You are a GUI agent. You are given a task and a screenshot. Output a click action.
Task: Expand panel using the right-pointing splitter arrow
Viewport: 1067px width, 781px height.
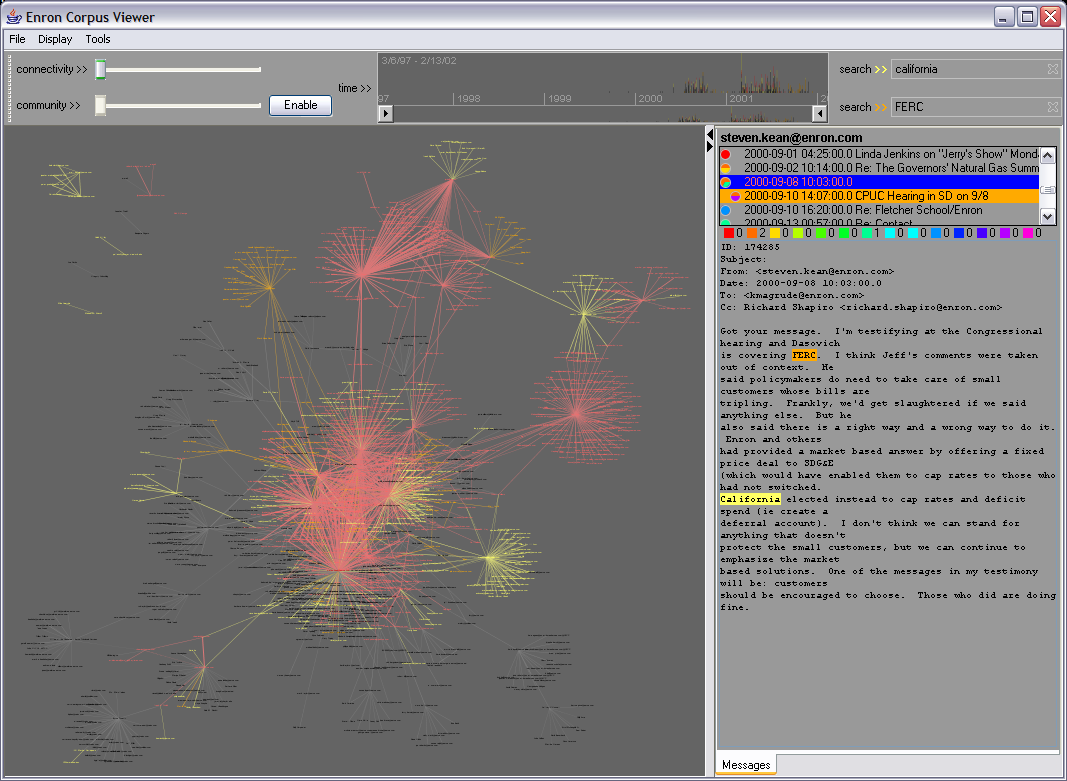click(710, 146)
